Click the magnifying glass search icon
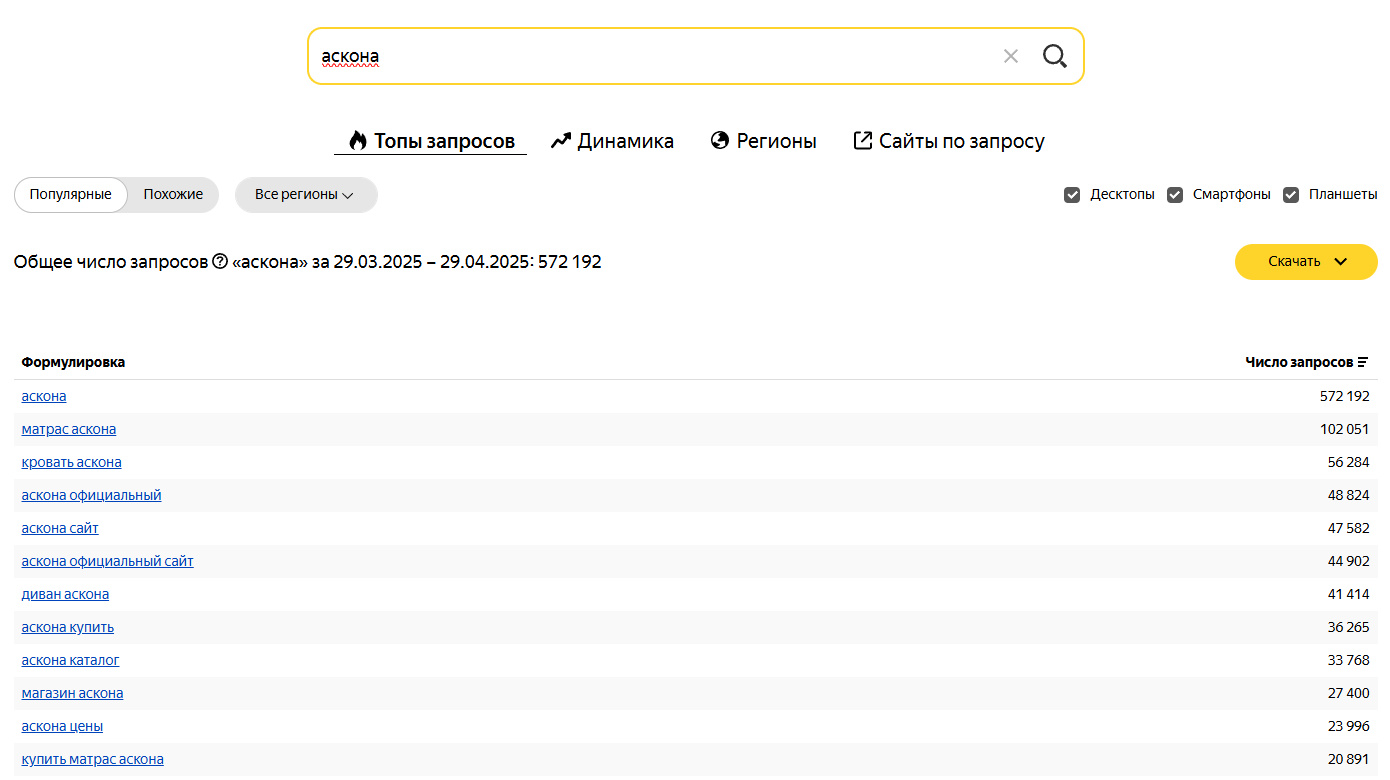The width and height of the screenshot is (1390, 780). (x=1055, y=56)
